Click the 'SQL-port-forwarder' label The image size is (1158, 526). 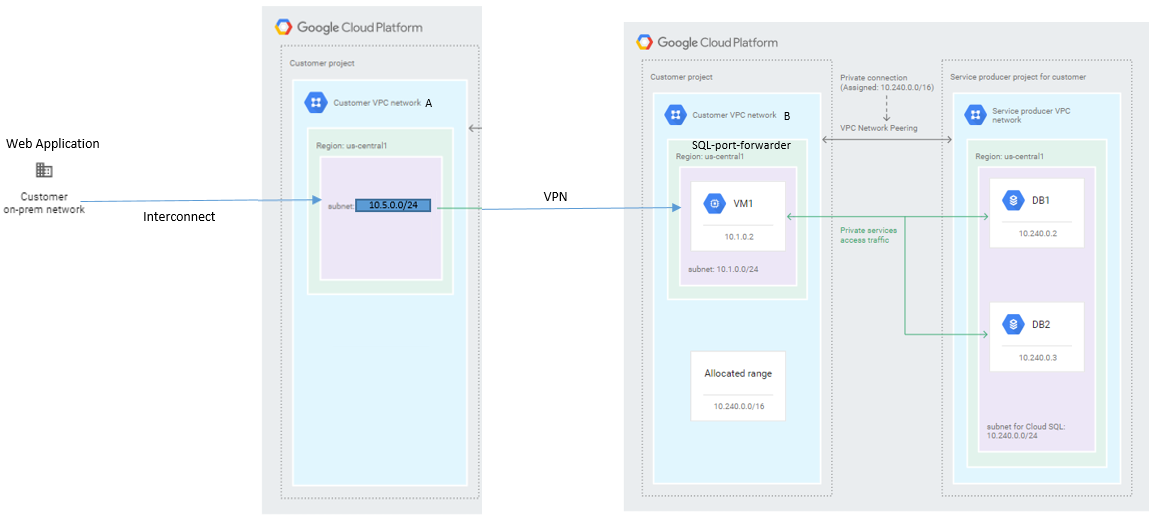(x=741, y=146)
